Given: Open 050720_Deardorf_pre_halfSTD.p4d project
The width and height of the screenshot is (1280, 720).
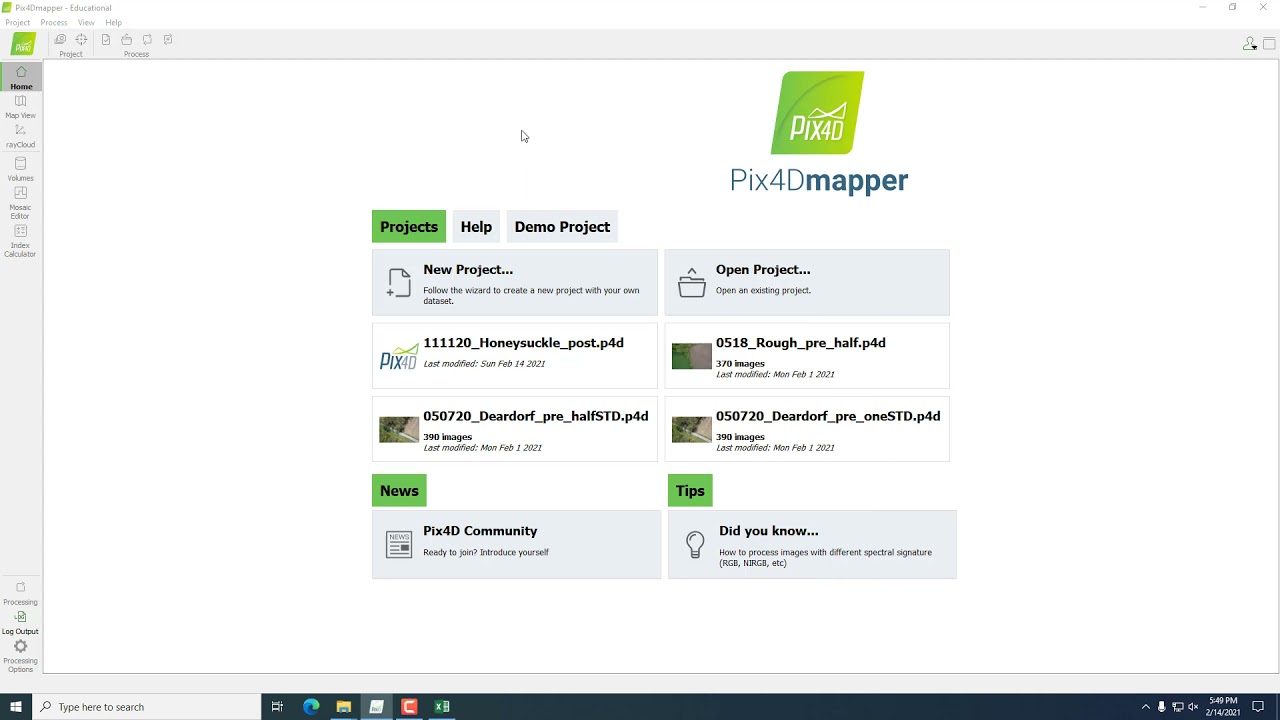Looking at the screenshot, I should click(x=515, y=429).
